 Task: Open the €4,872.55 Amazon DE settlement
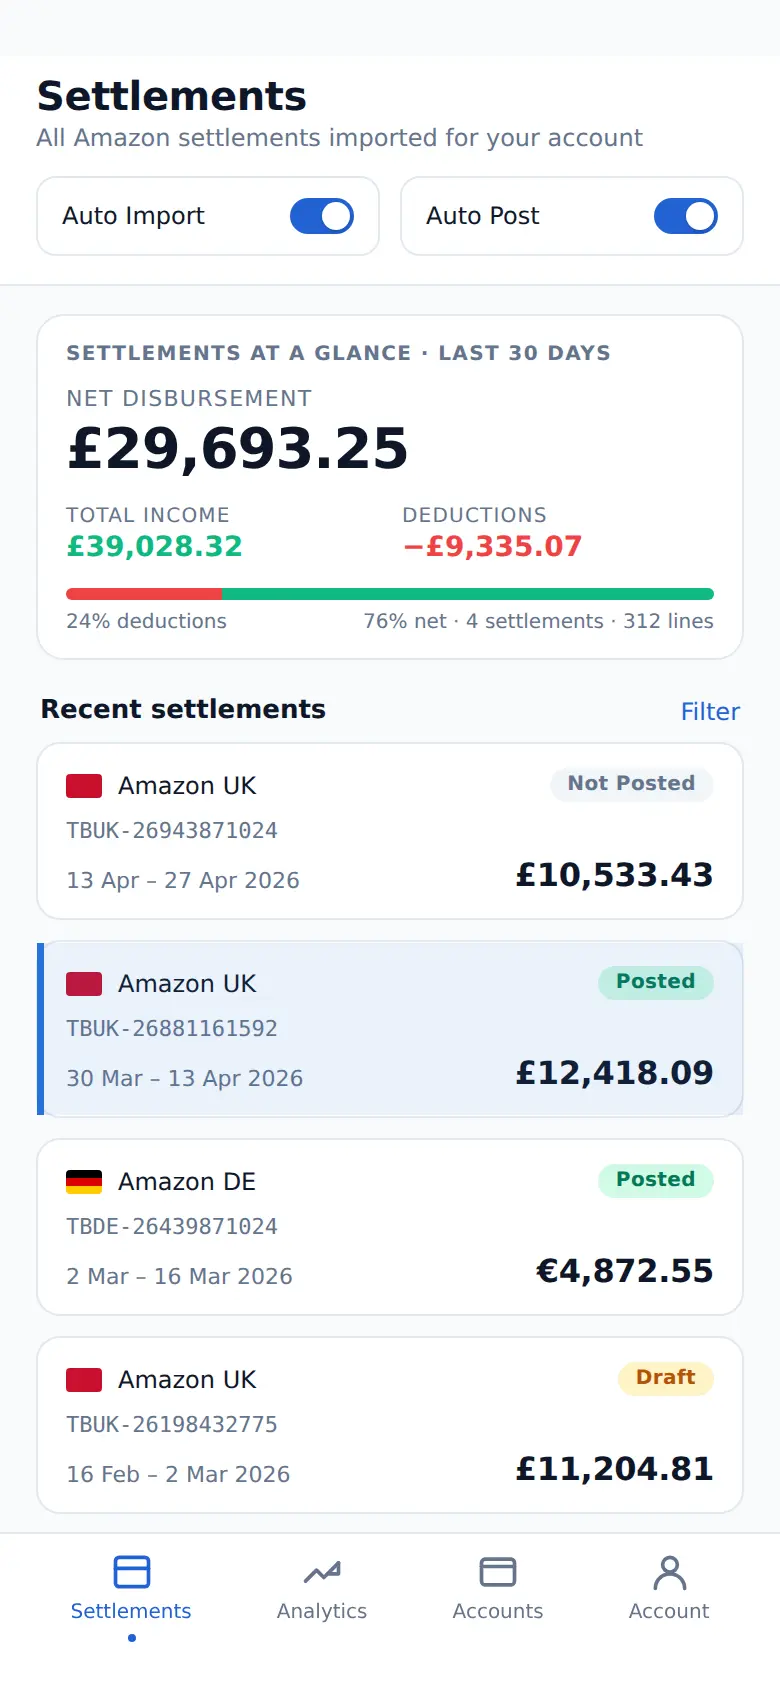click(390, 1227)
